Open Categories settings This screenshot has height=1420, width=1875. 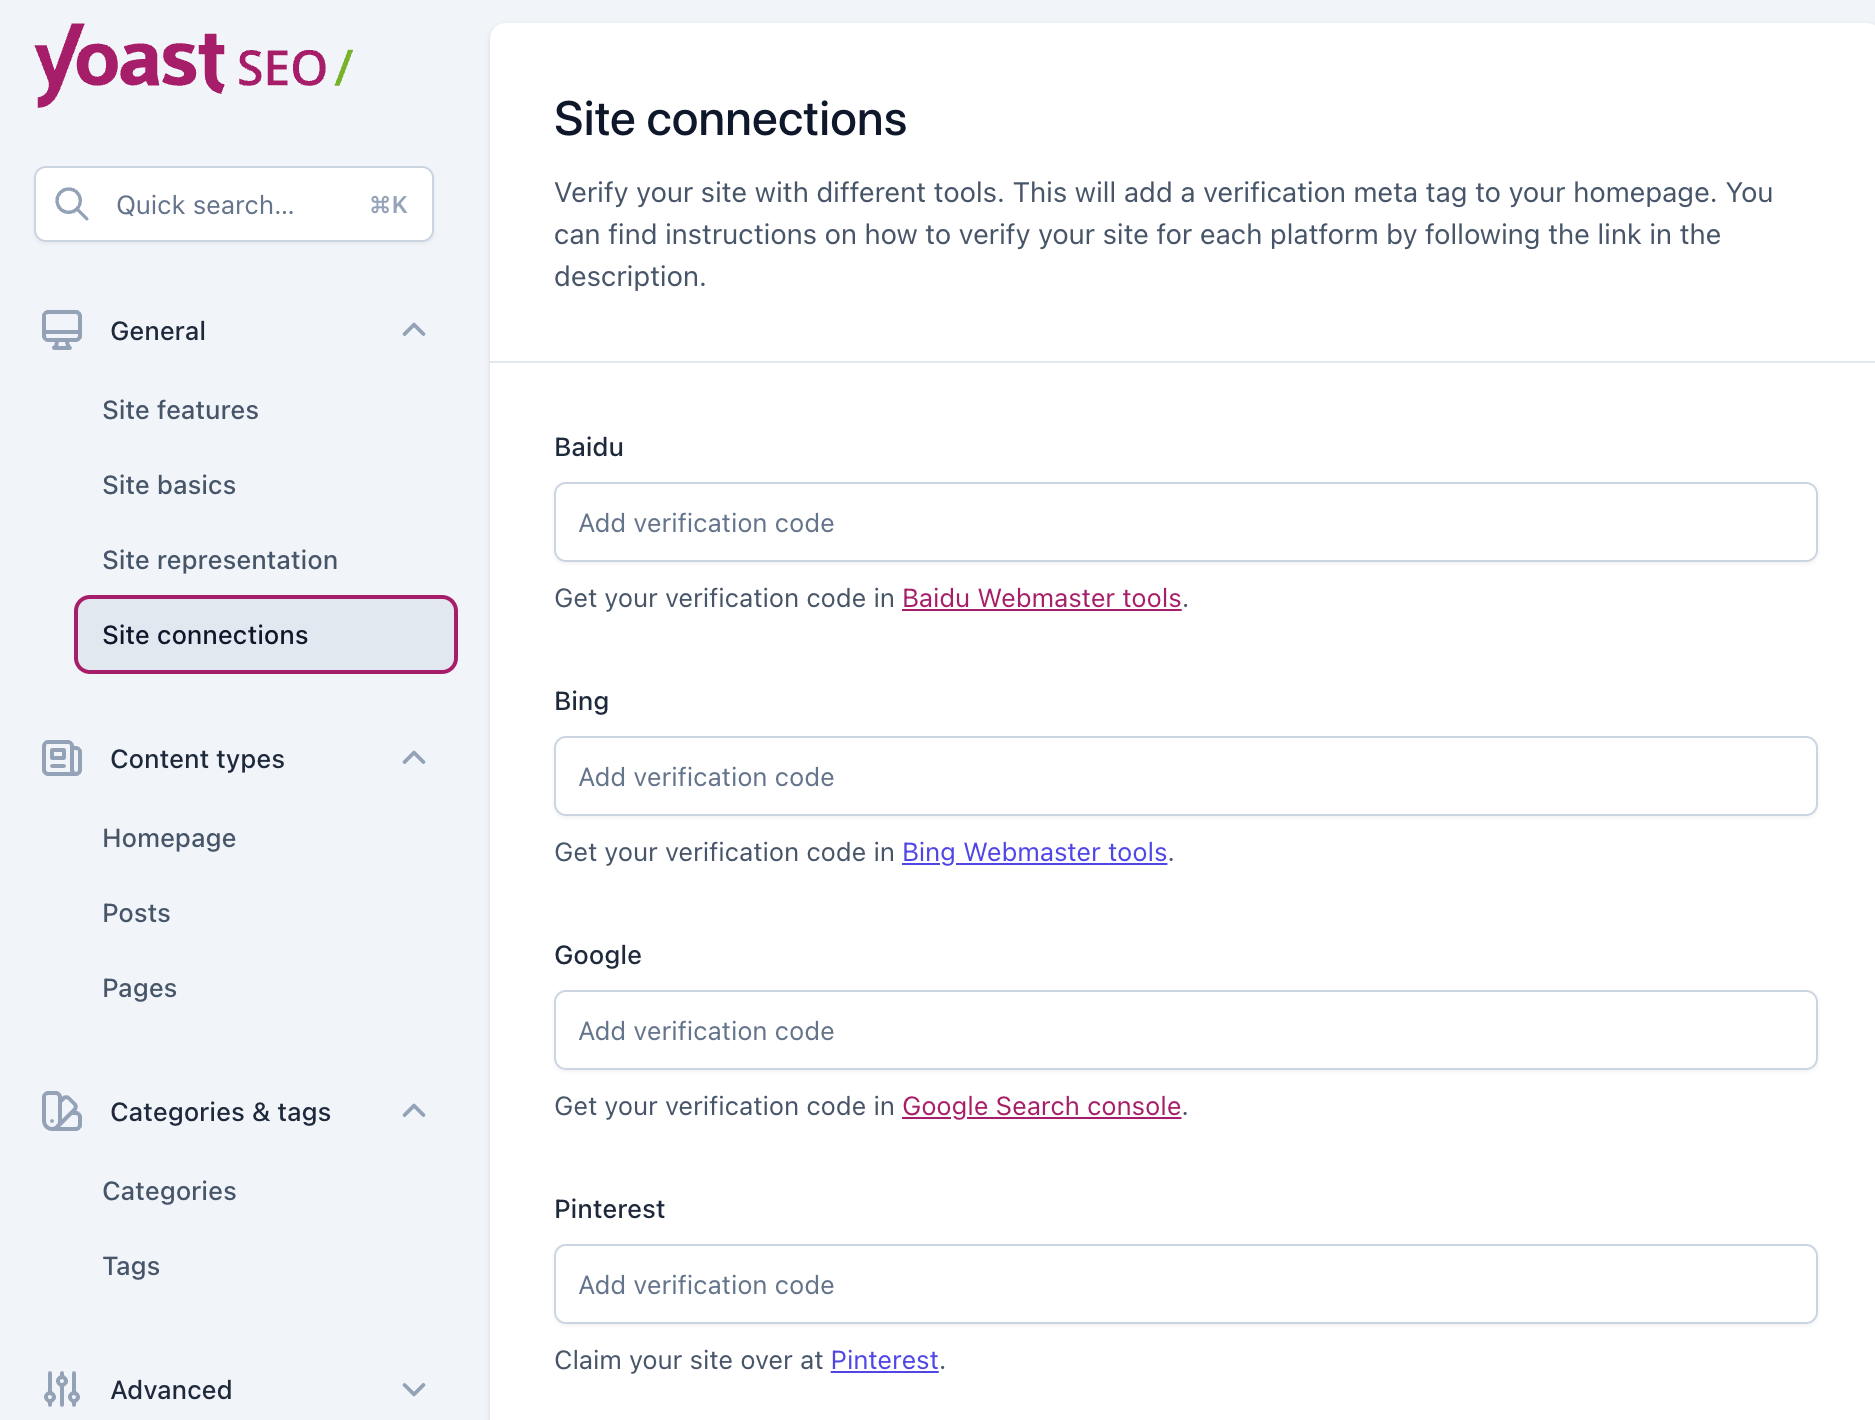[169, 1191]
